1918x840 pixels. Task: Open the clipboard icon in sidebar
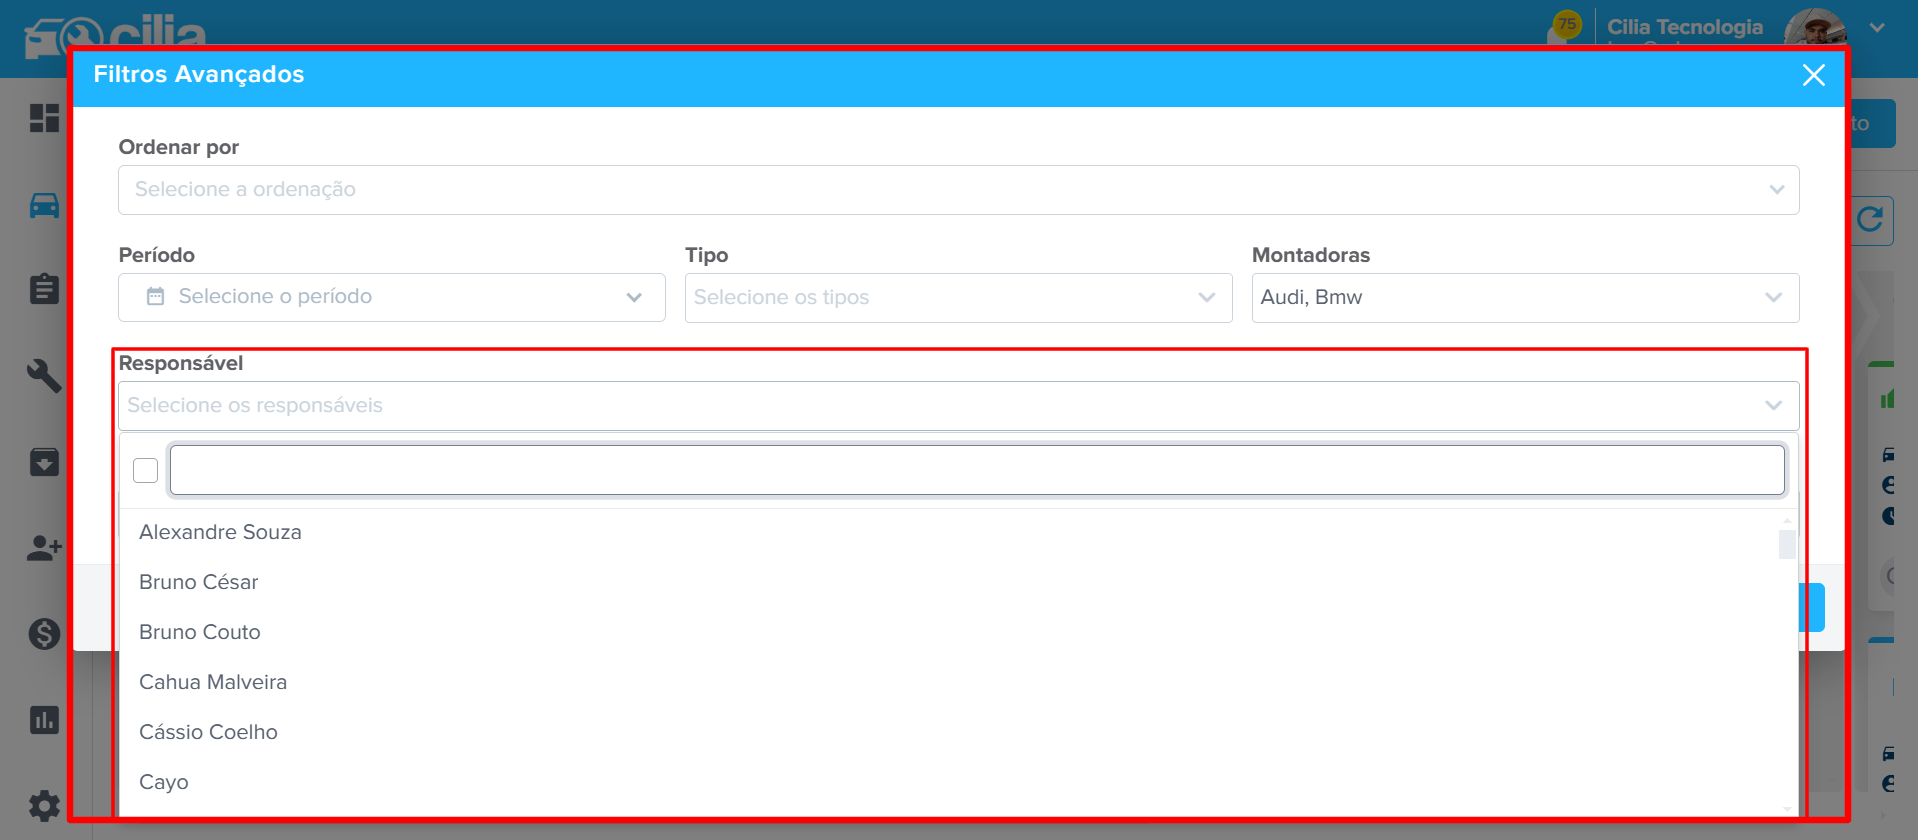[44, 289]
